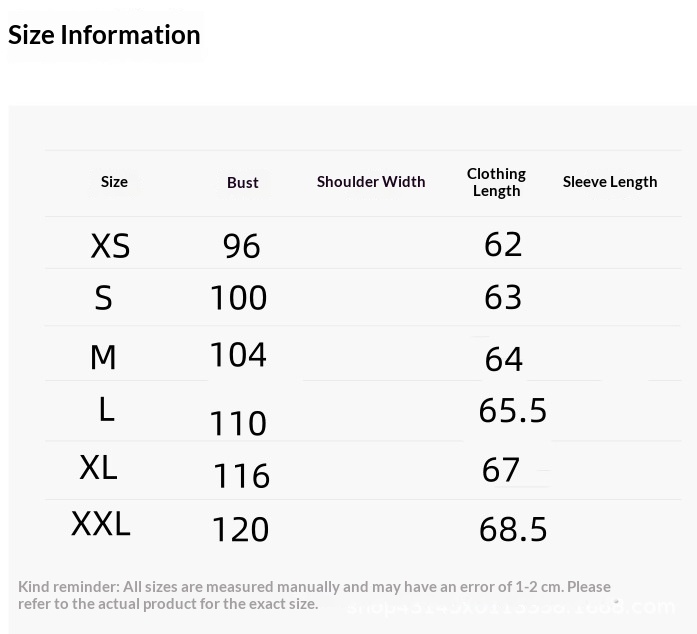Click the Size Information heading
Image resolution: width=697 pixels, height=634 pixels.
point(104,35)
